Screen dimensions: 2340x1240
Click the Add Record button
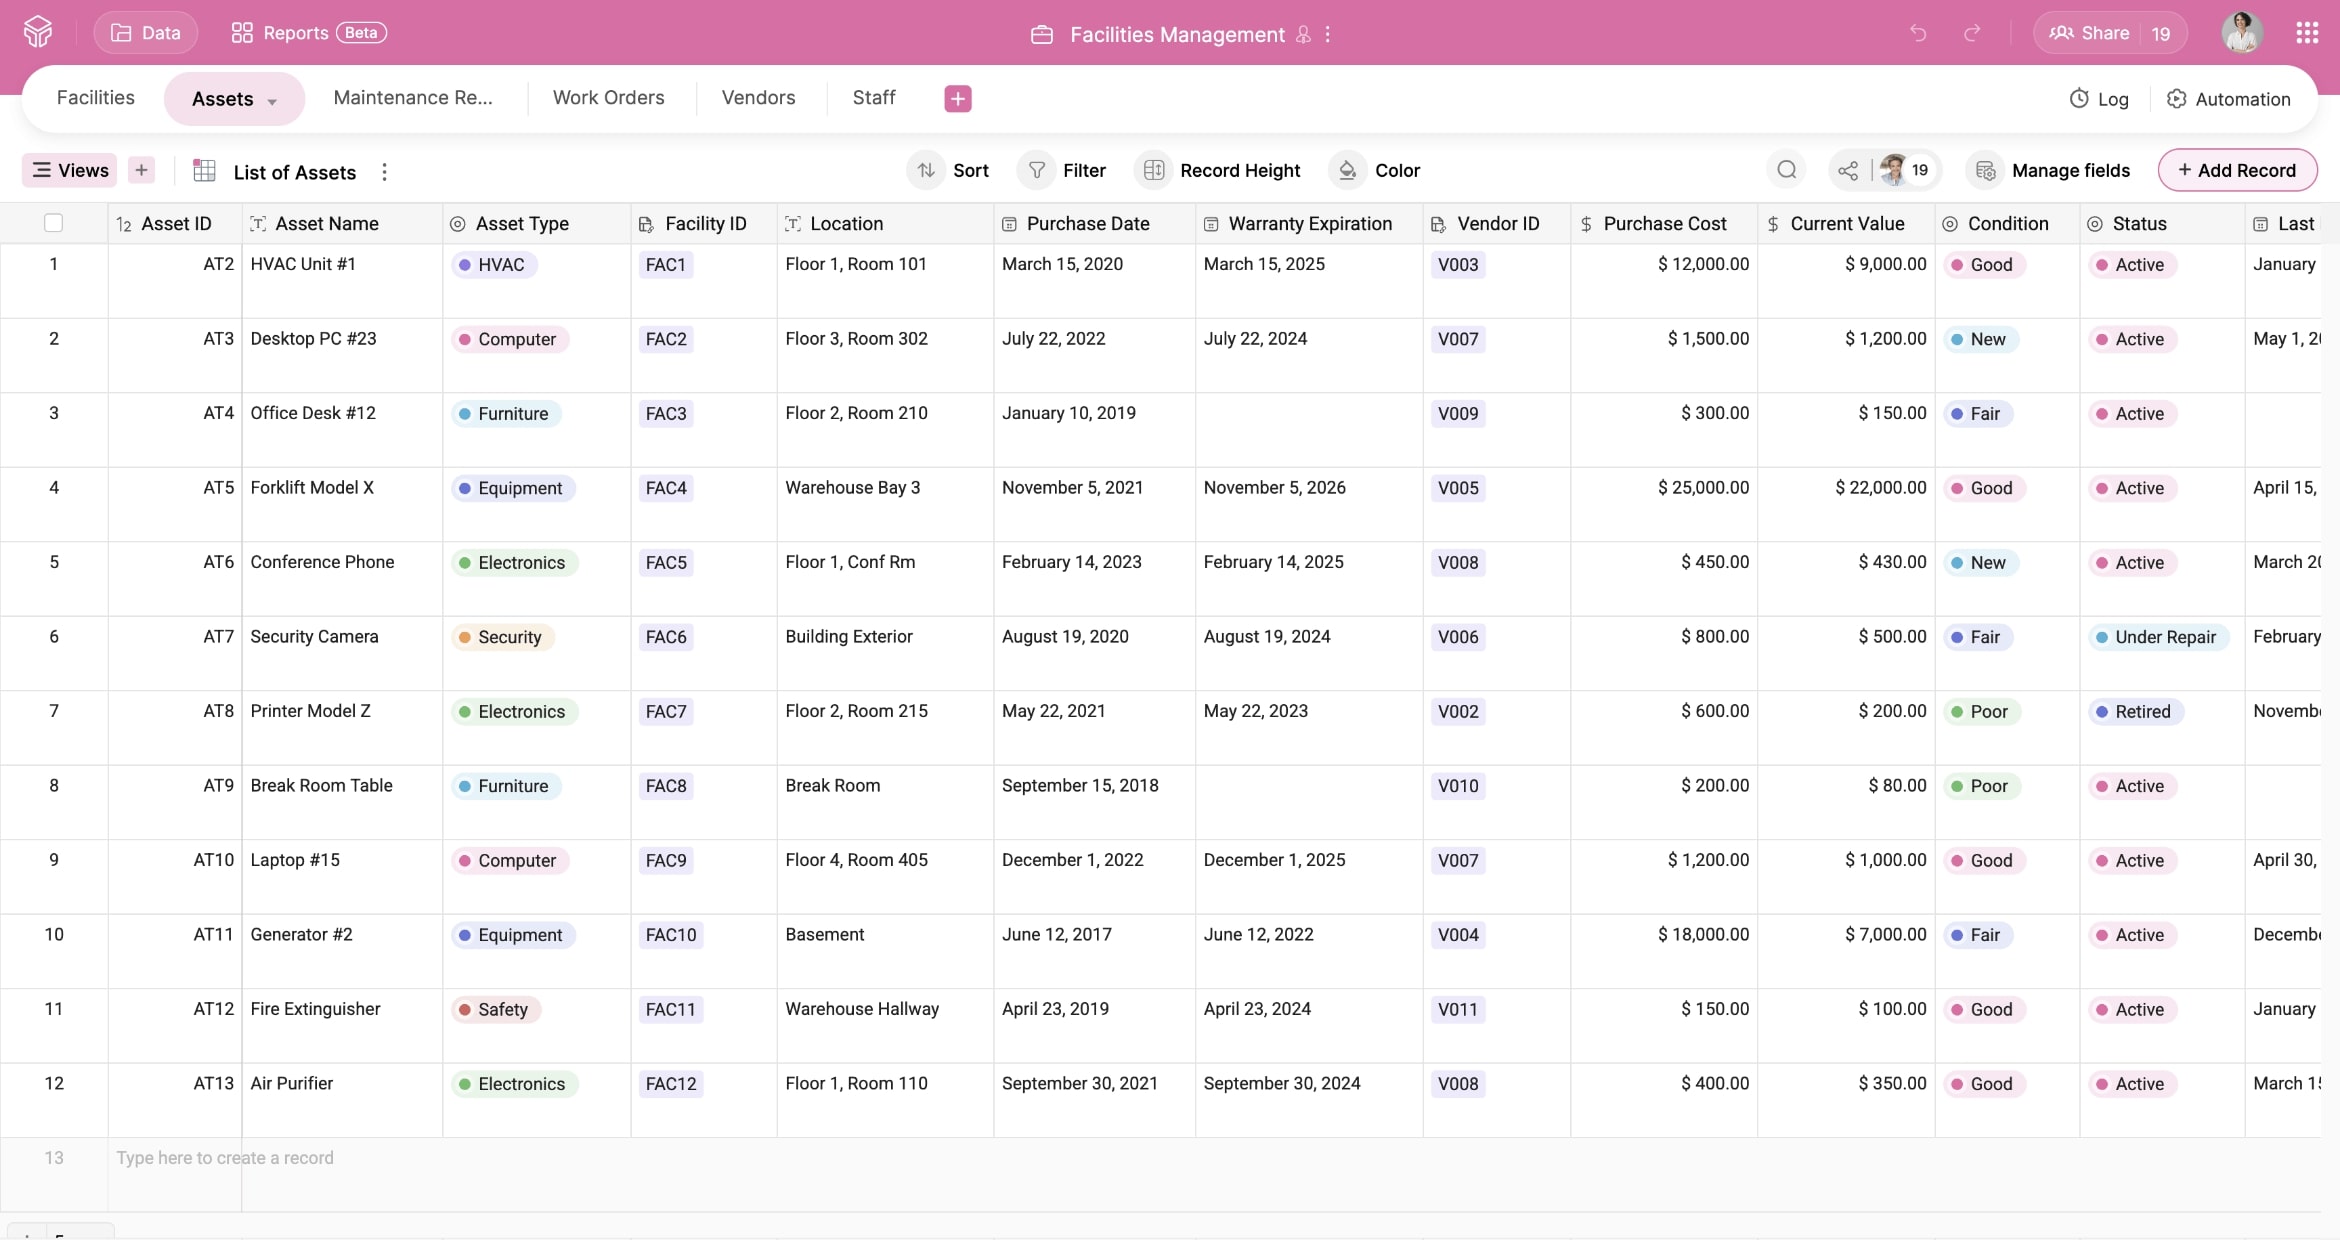point(2237,170)
